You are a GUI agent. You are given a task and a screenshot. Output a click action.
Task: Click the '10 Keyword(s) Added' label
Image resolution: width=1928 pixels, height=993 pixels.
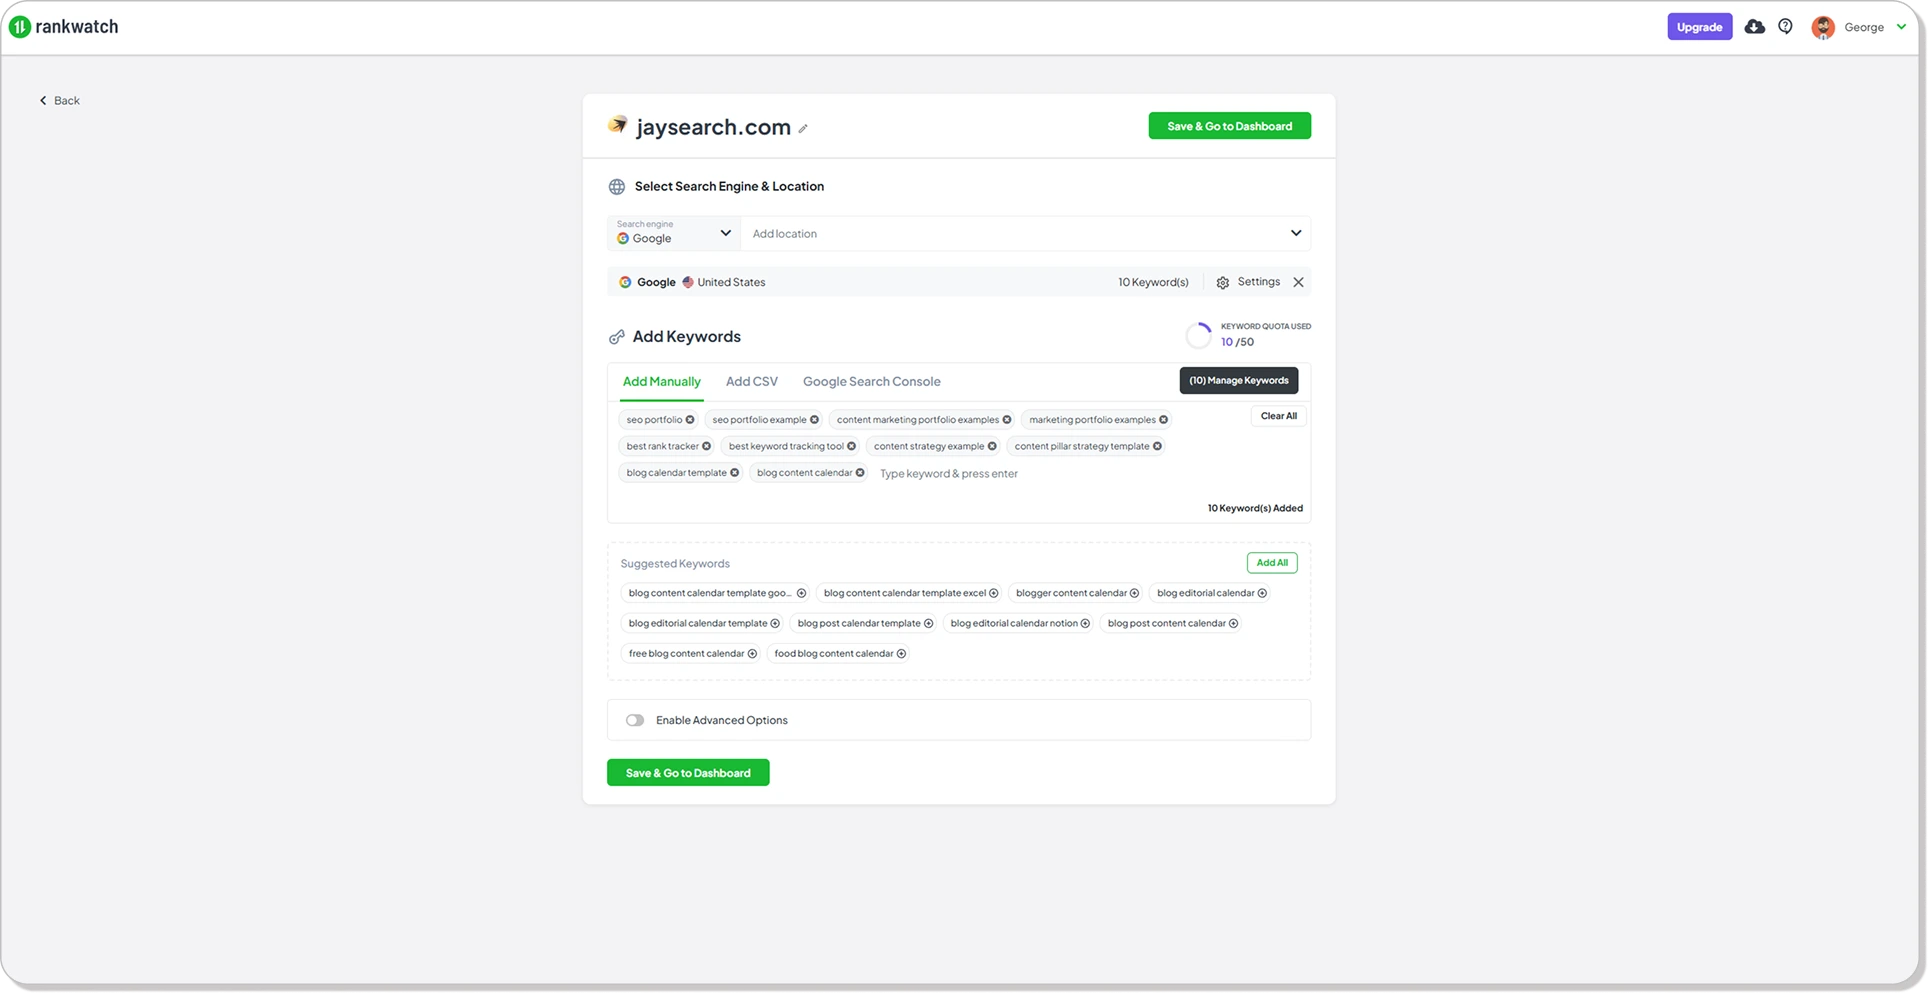coord(1255,508)
